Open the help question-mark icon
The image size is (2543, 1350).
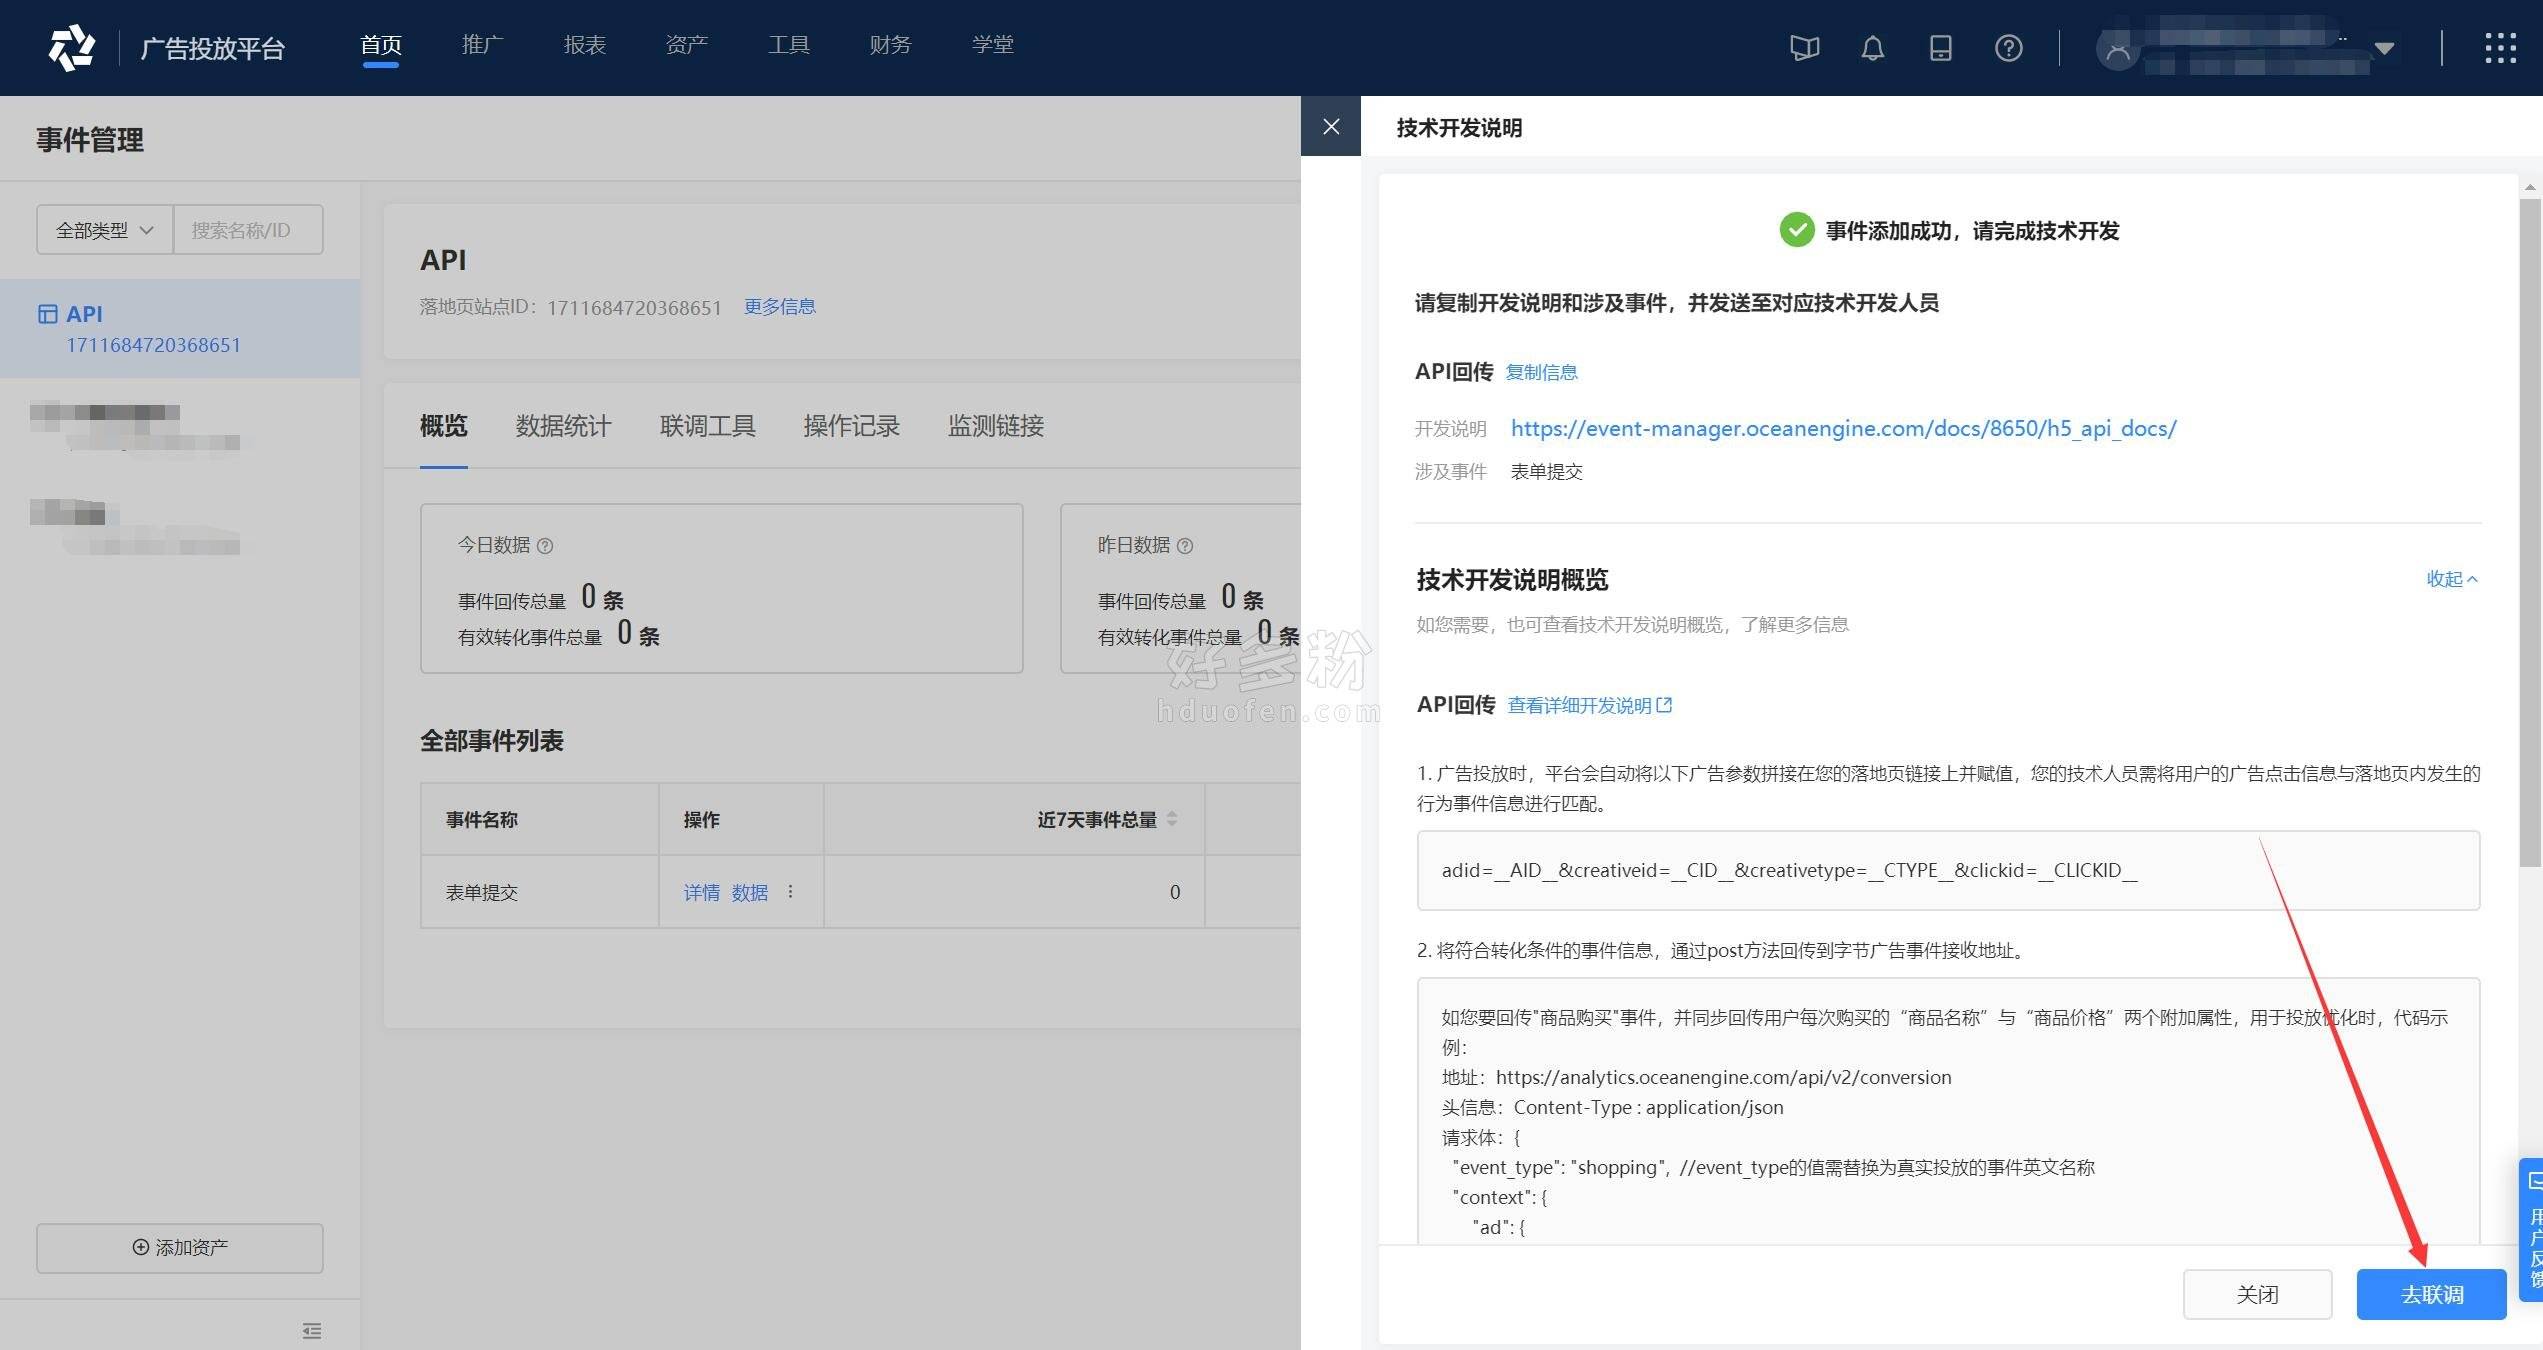point(2008,47)
